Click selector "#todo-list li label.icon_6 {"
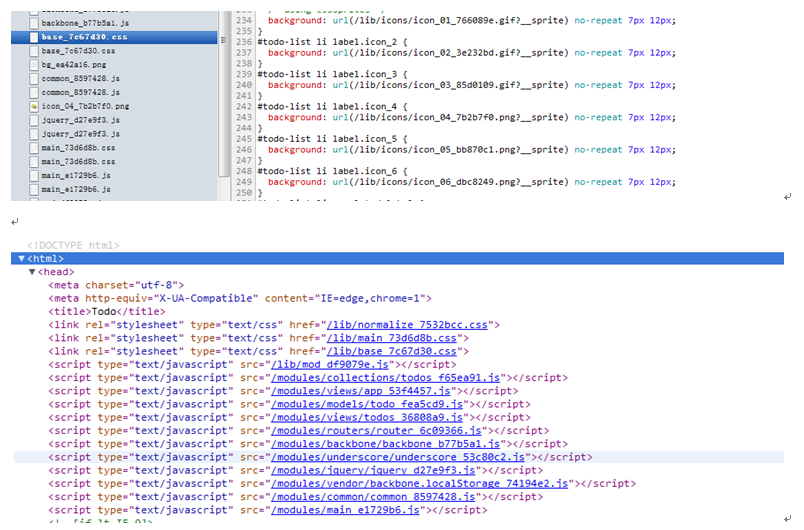 332,171
